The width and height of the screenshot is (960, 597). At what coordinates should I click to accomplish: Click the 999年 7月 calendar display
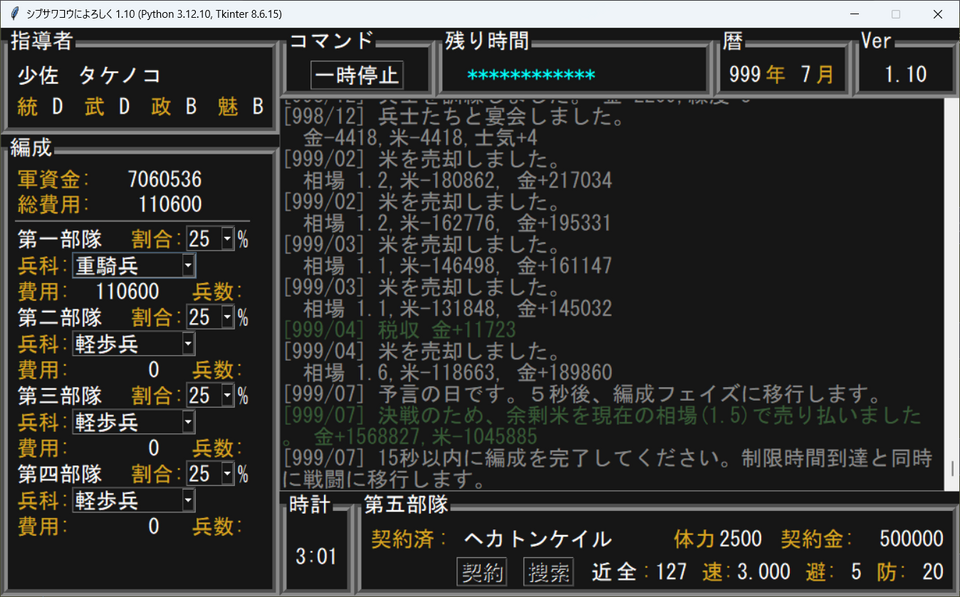[781, 75]
